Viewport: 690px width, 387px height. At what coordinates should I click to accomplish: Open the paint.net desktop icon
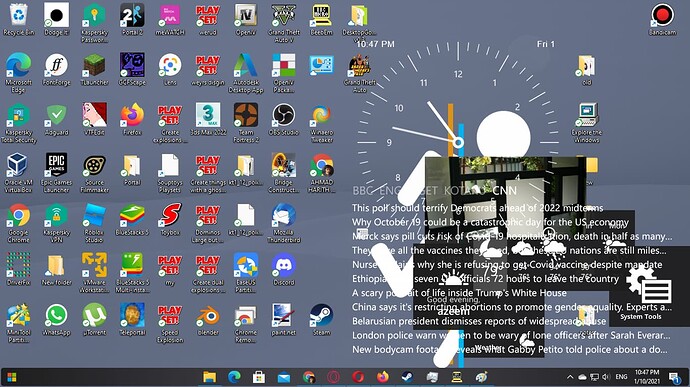[283, 320]
